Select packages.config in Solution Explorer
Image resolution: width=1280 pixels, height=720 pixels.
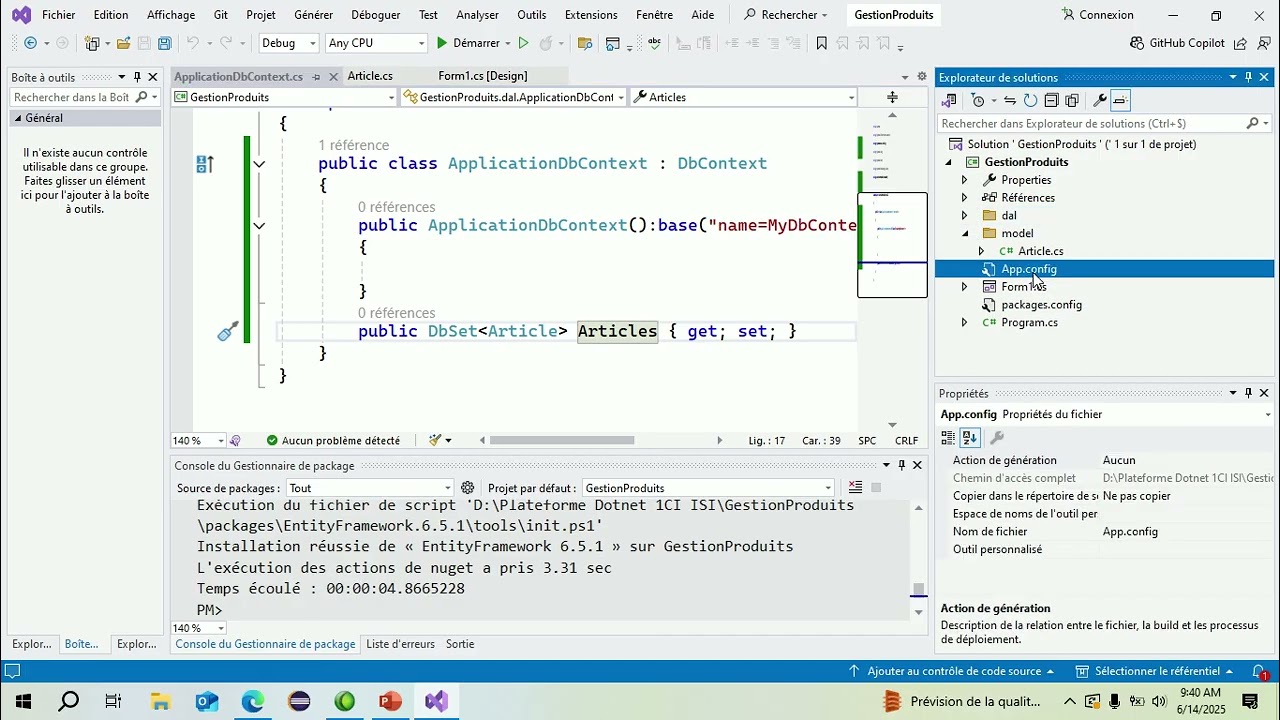pos(1041,305)
